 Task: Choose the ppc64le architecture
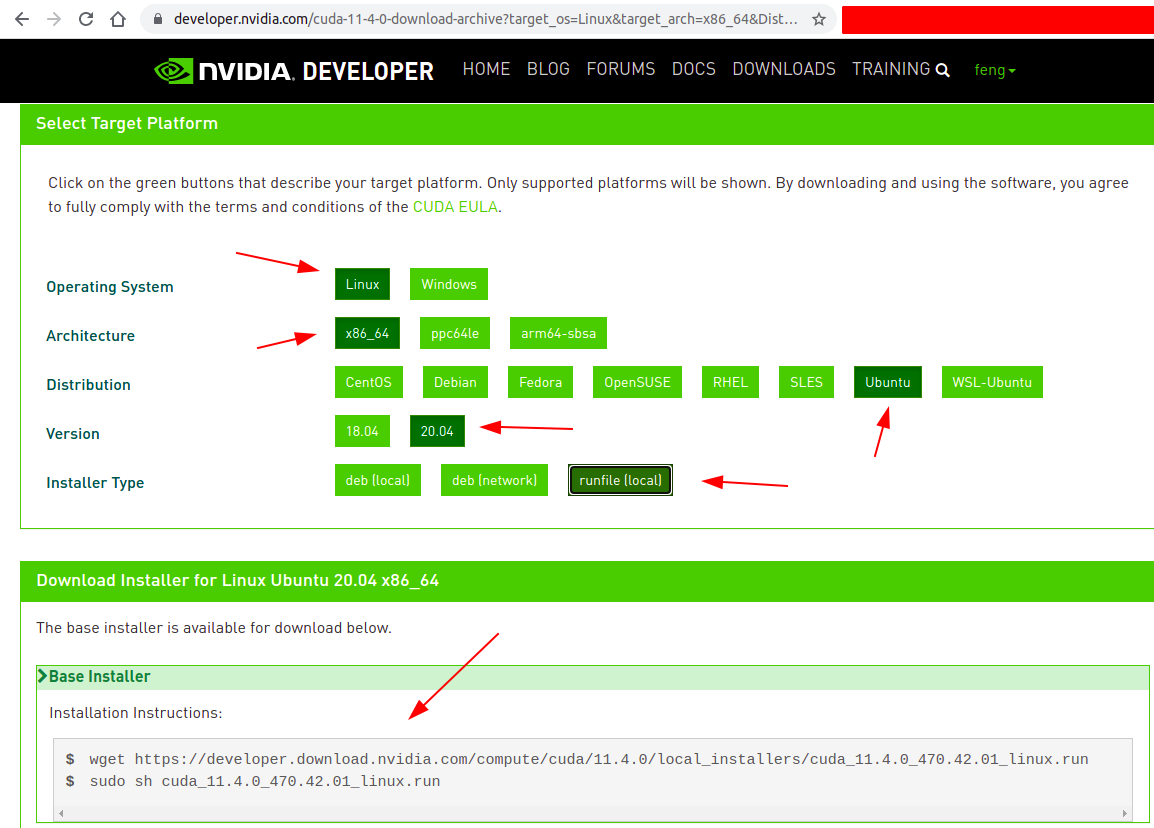pos(455,333)
